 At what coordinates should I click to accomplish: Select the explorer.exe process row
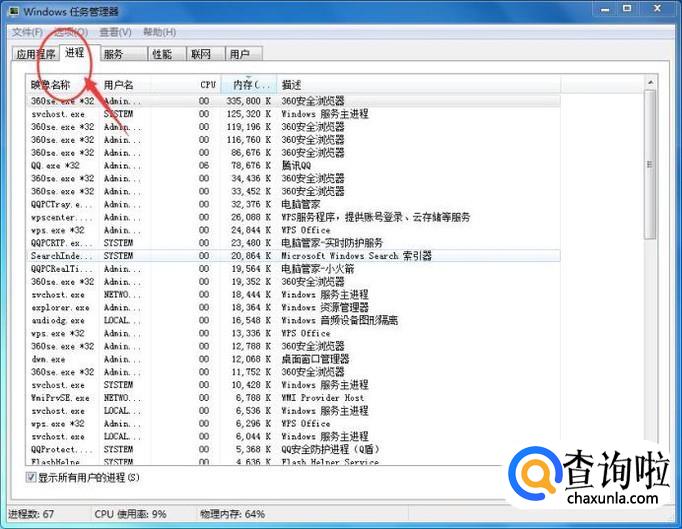pos(293,308)
